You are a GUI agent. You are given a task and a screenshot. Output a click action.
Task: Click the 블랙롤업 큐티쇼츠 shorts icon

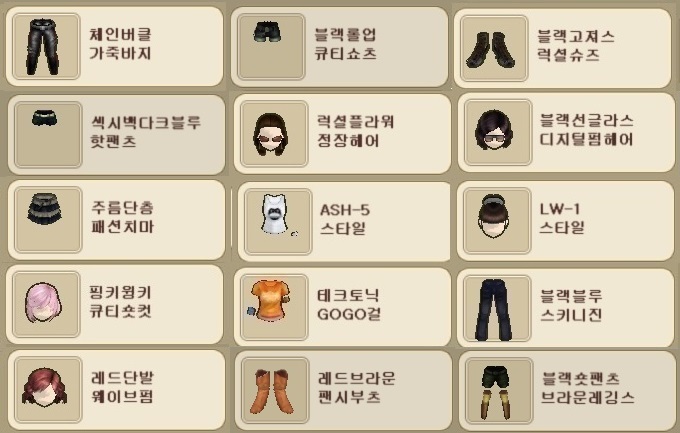[271, 46]
